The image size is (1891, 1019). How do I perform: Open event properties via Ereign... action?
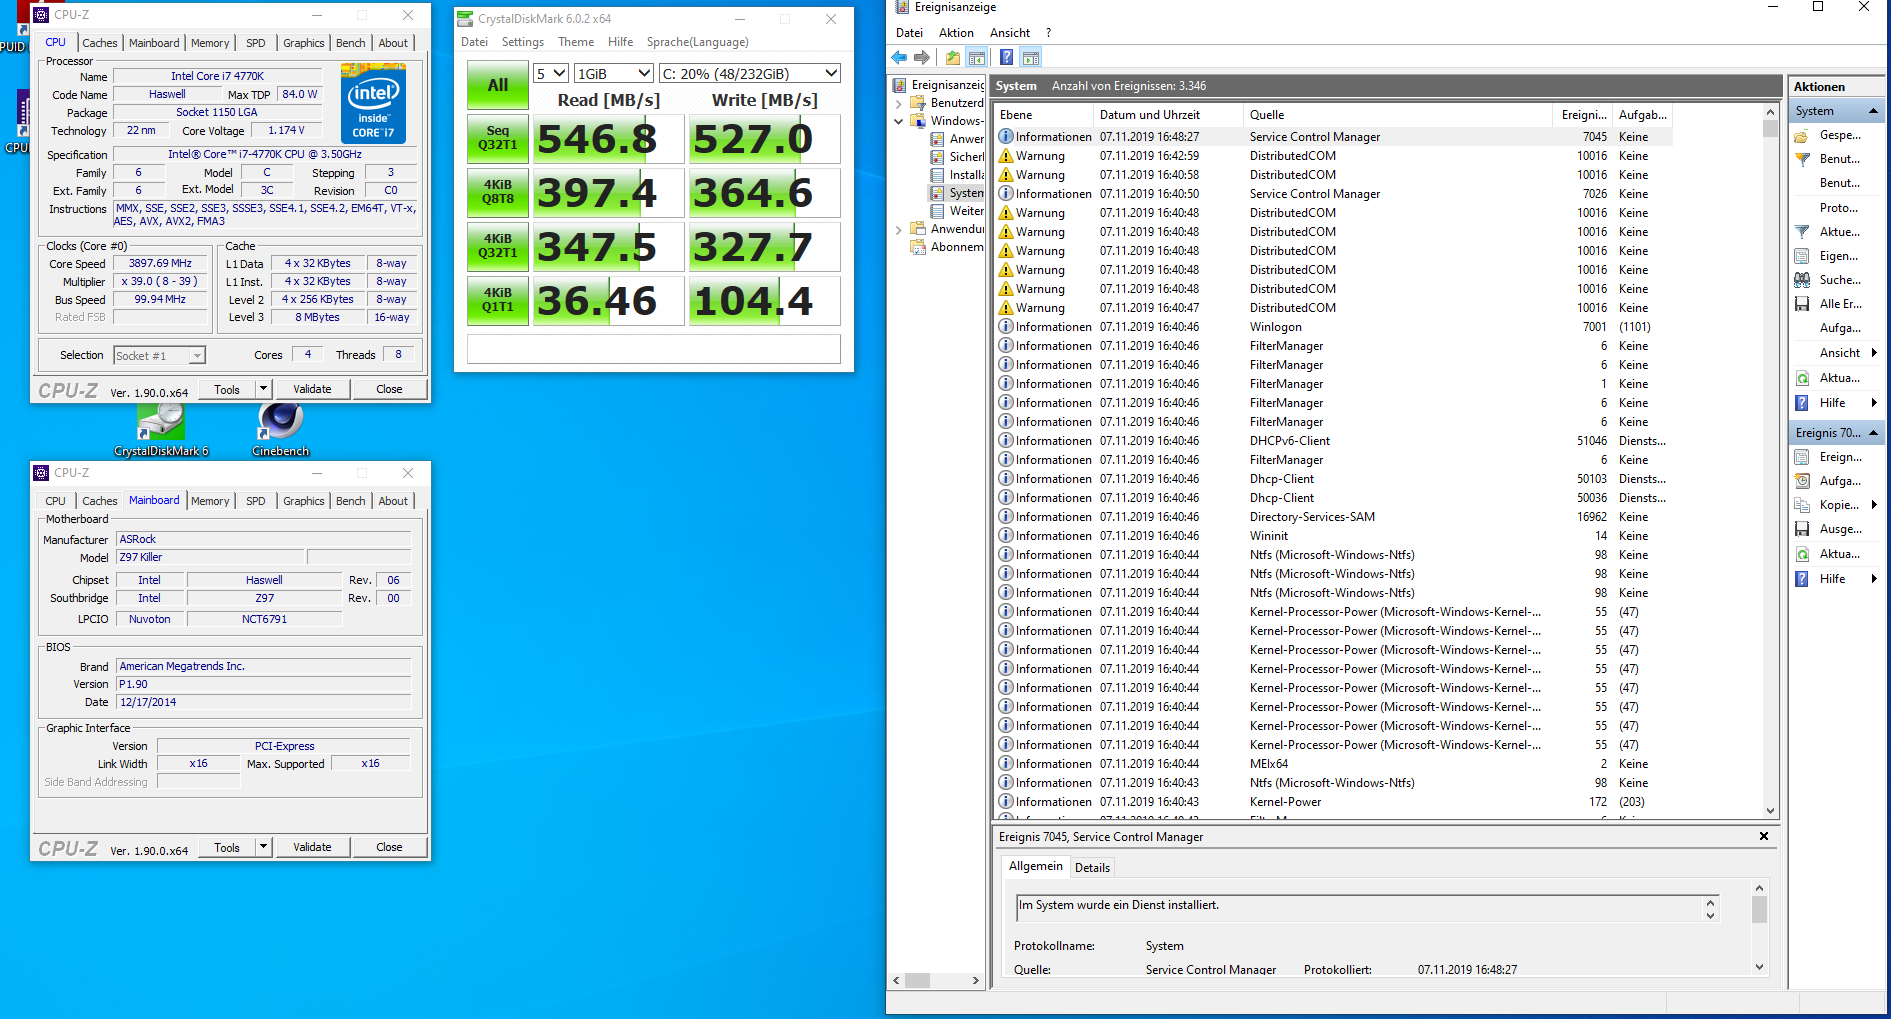click(1840, 457)
